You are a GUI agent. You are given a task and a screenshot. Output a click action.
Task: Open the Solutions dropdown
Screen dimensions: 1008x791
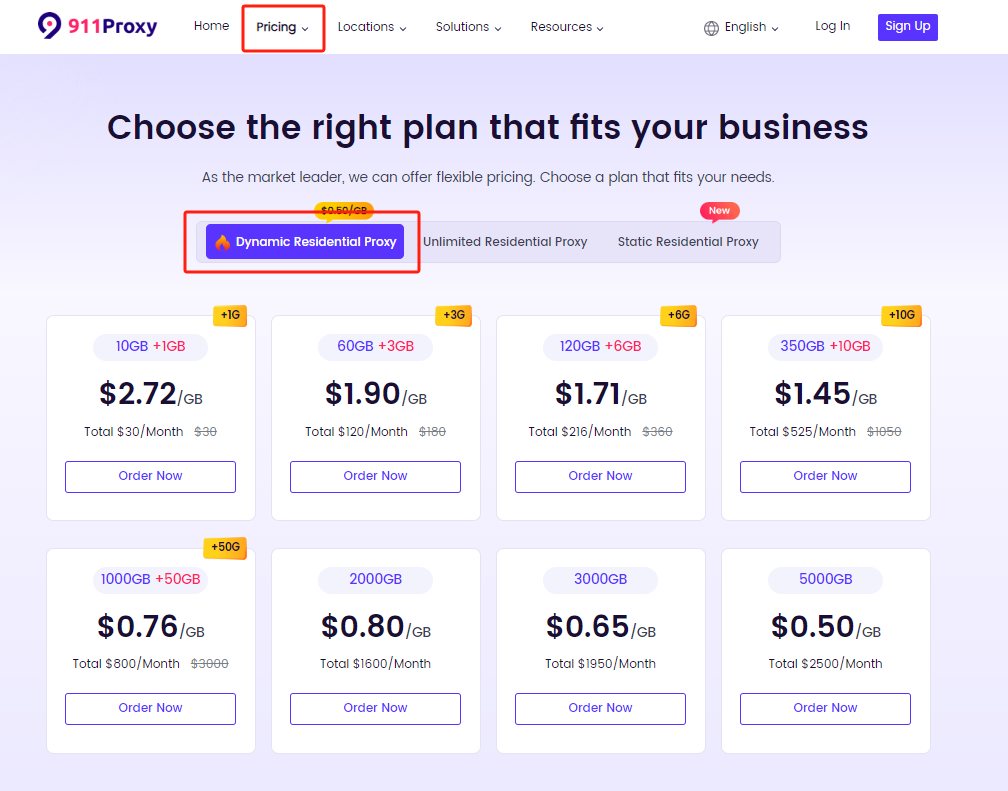pyautogui.click(x=468, y=27)
